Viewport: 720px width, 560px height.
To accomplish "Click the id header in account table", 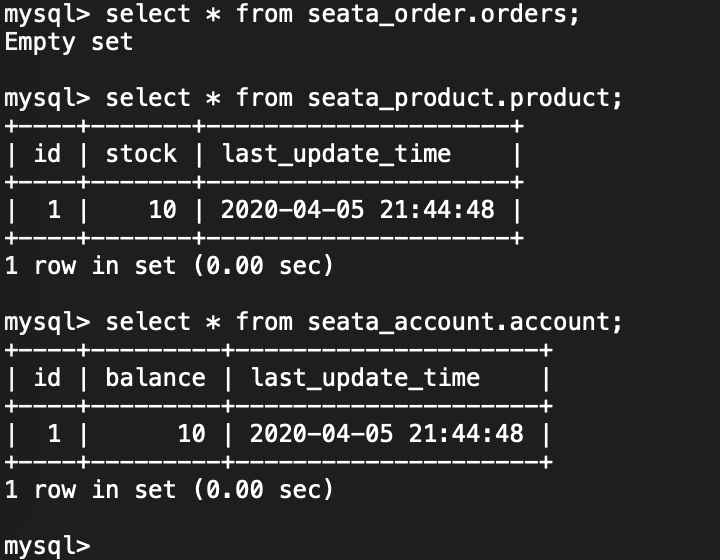I will coord(47,378).
